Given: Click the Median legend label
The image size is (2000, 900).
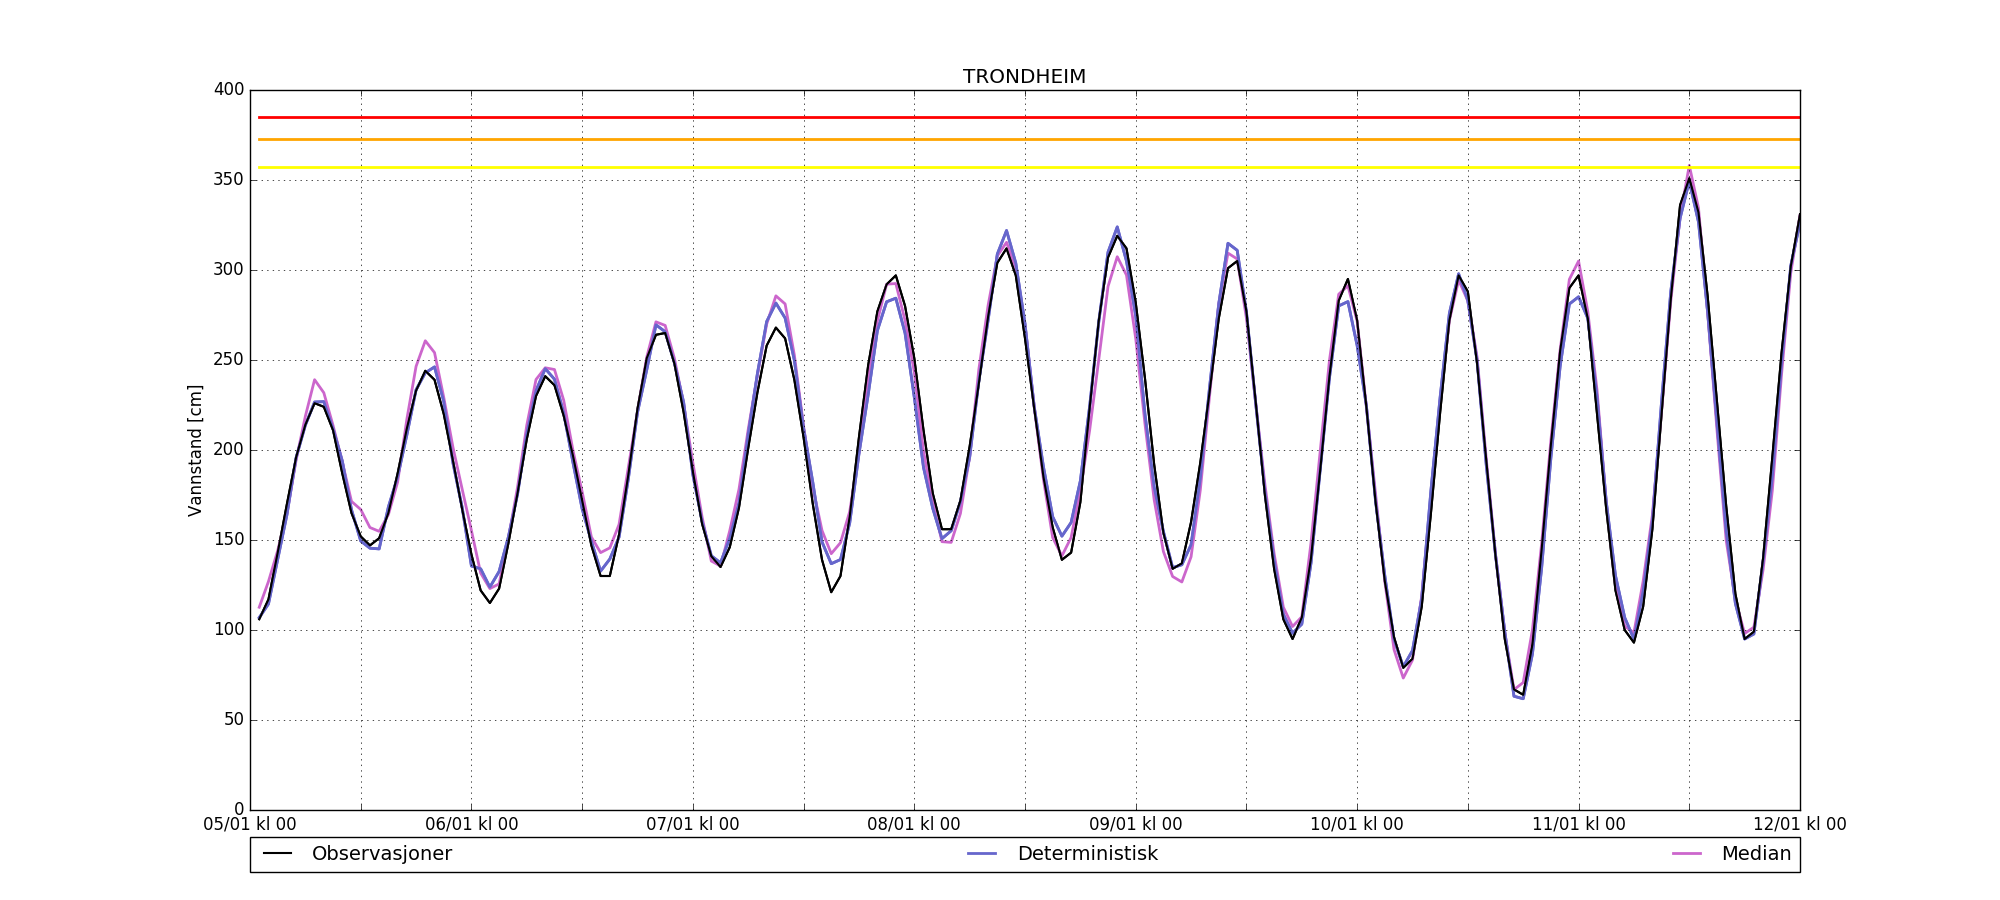Looking at the screenshot, I should point(1755,854).
